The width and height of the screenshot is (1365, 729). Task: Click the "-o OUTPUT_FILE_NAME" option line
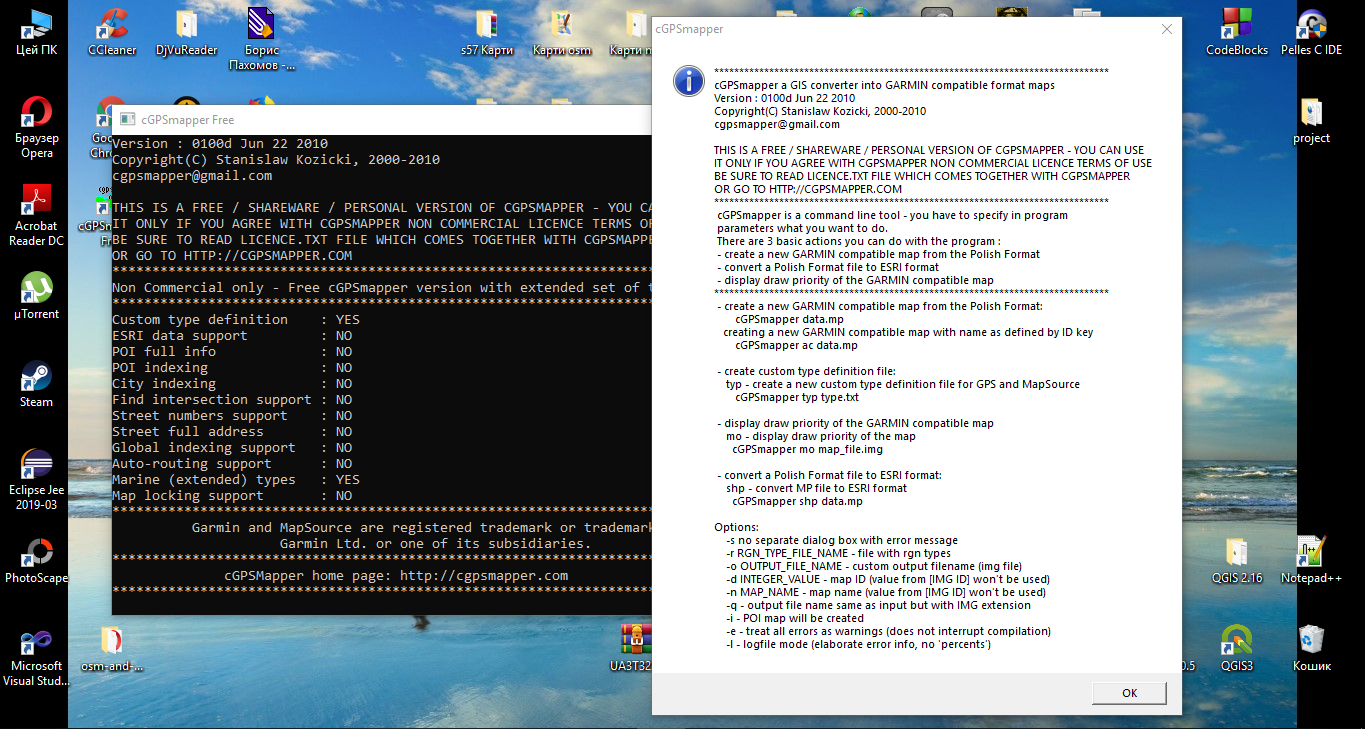pos(874,566)
